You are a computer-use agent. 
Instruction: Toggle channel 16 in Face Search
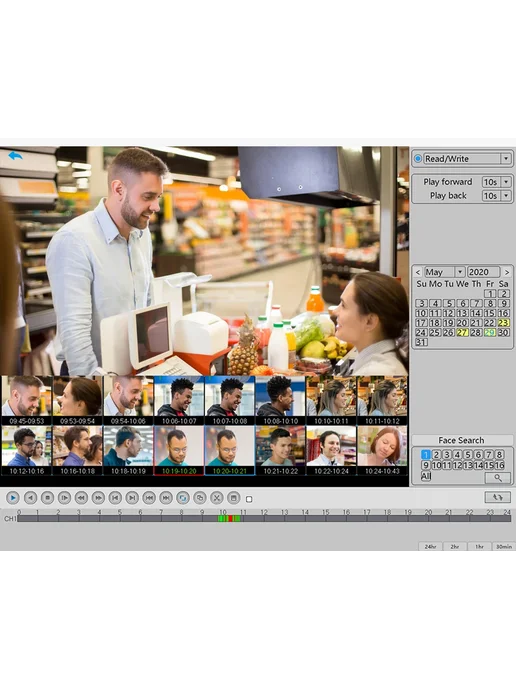point(499,465)
